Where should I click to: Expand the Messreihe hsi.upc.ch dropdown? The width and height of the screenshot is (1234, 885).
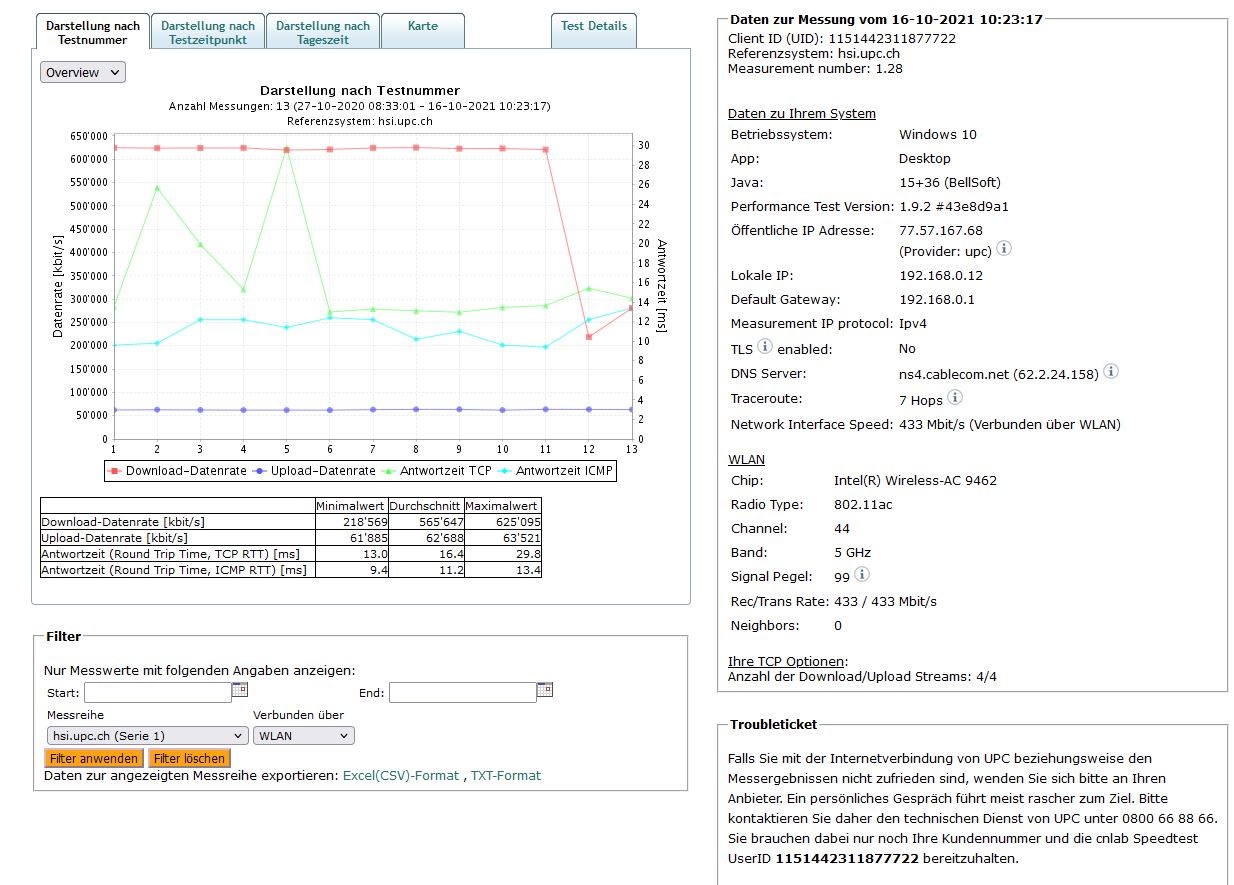pyautogui.click(x=146, y=736)
